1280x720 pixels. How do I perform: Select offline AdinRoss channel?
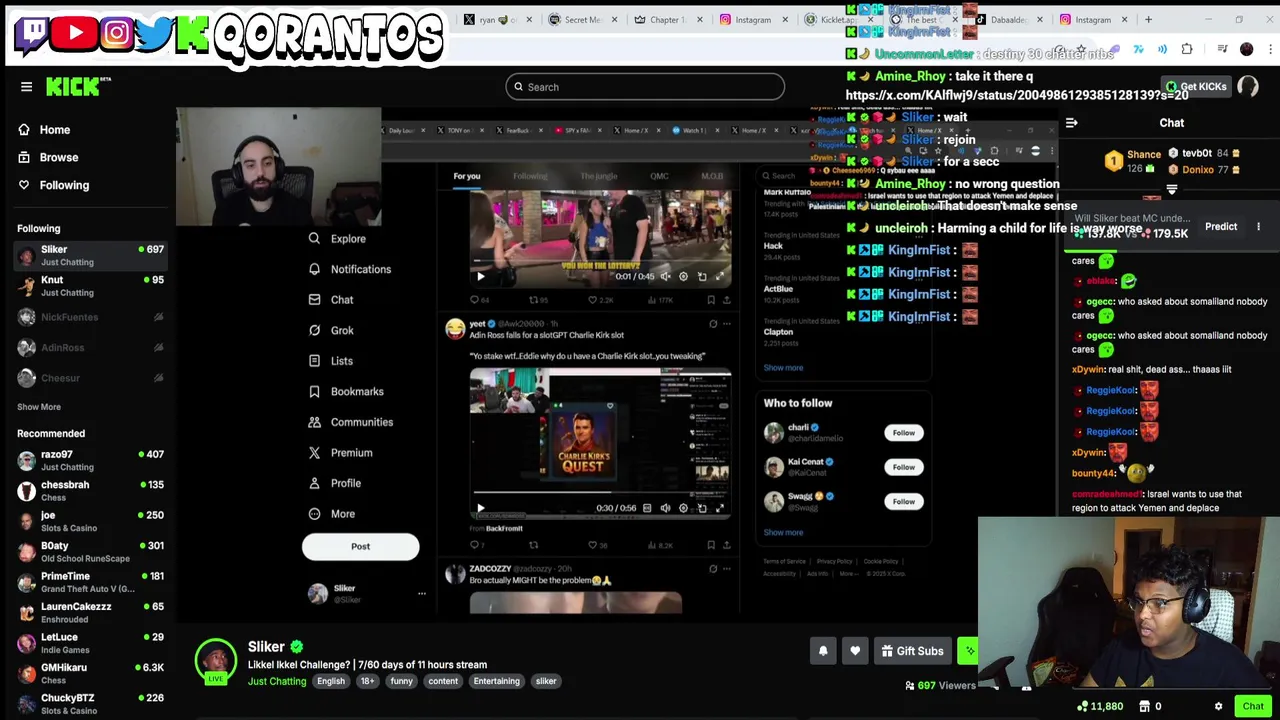pos(90,348)
